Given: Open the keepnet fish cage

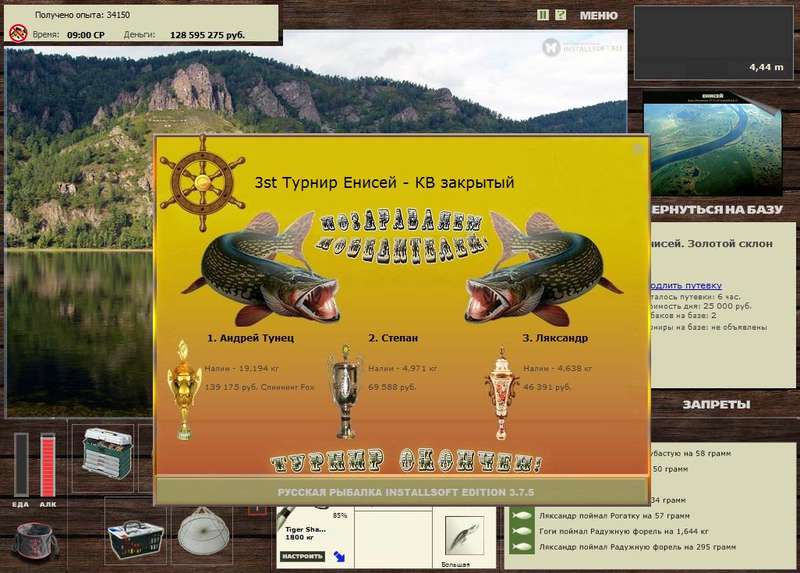Looking at the screenshot, I should tap(203, 532).
